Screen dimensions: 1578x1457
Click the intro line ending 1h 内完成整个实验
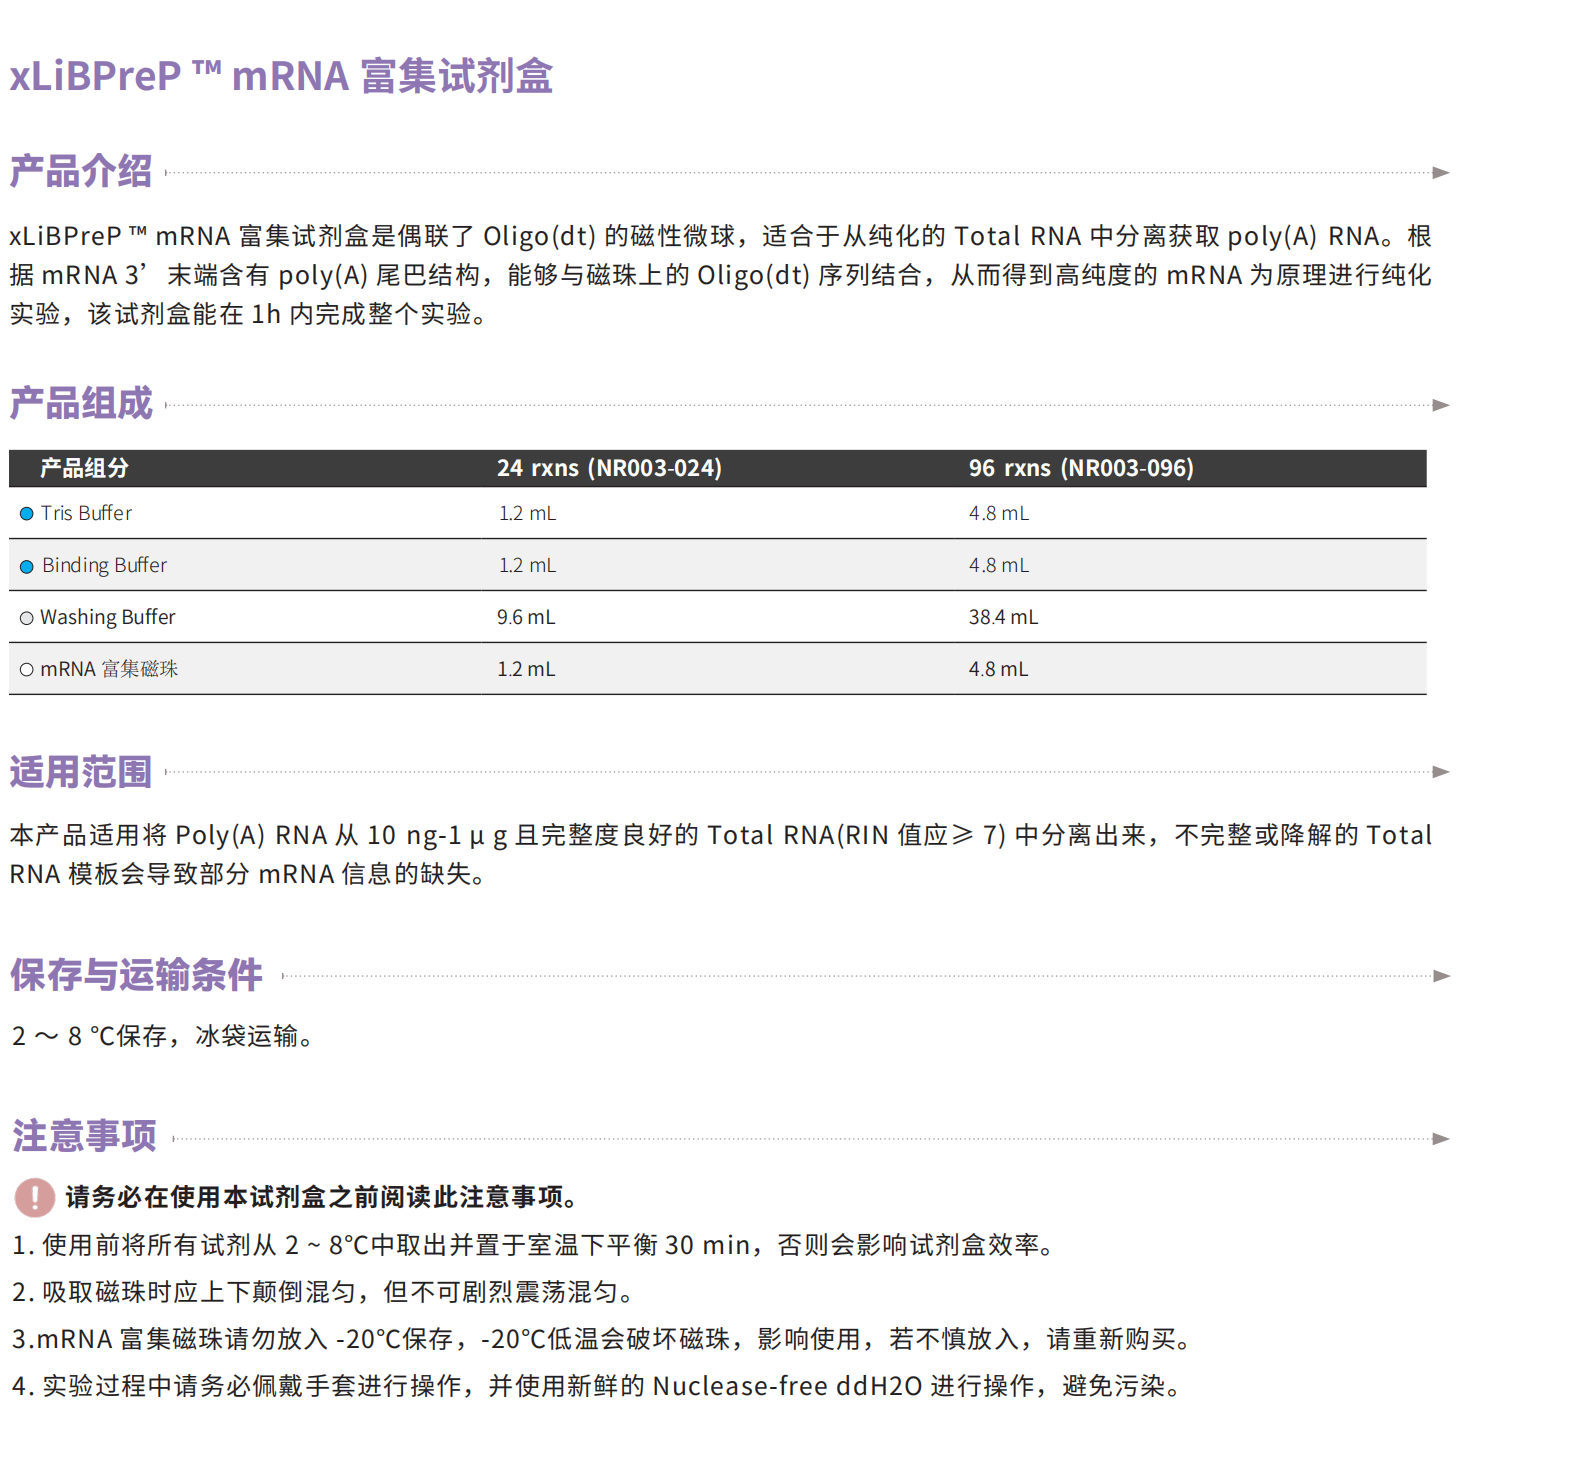coord(248,314)
